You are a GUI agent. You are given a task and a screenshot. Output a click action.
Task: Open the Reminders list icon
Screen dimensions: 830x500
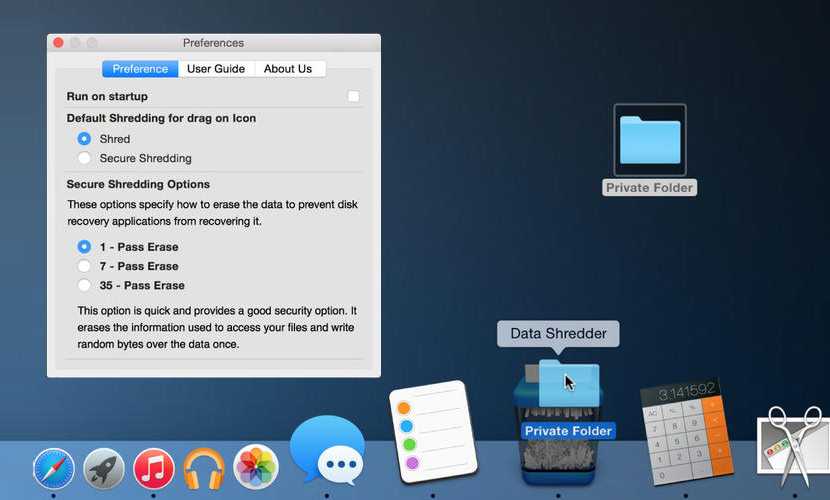pyautogui.click(x=431, y=432)
